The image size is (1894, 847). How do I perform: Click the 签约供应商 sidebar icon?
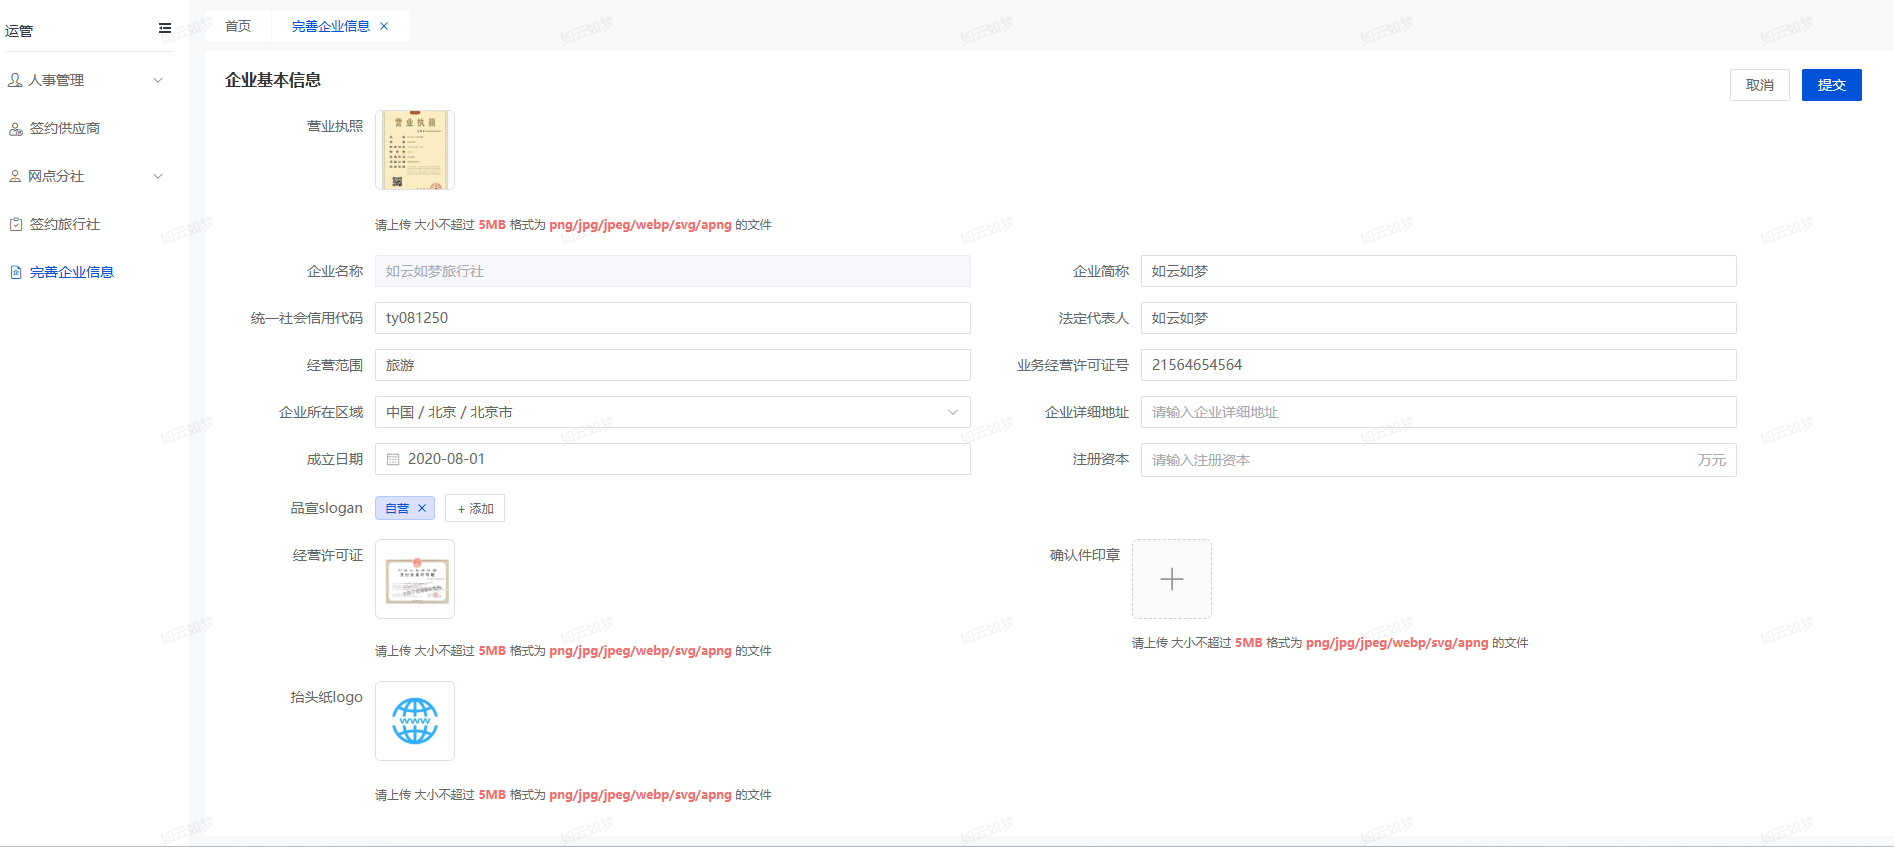pyautogui.click(x=16, y=129)
